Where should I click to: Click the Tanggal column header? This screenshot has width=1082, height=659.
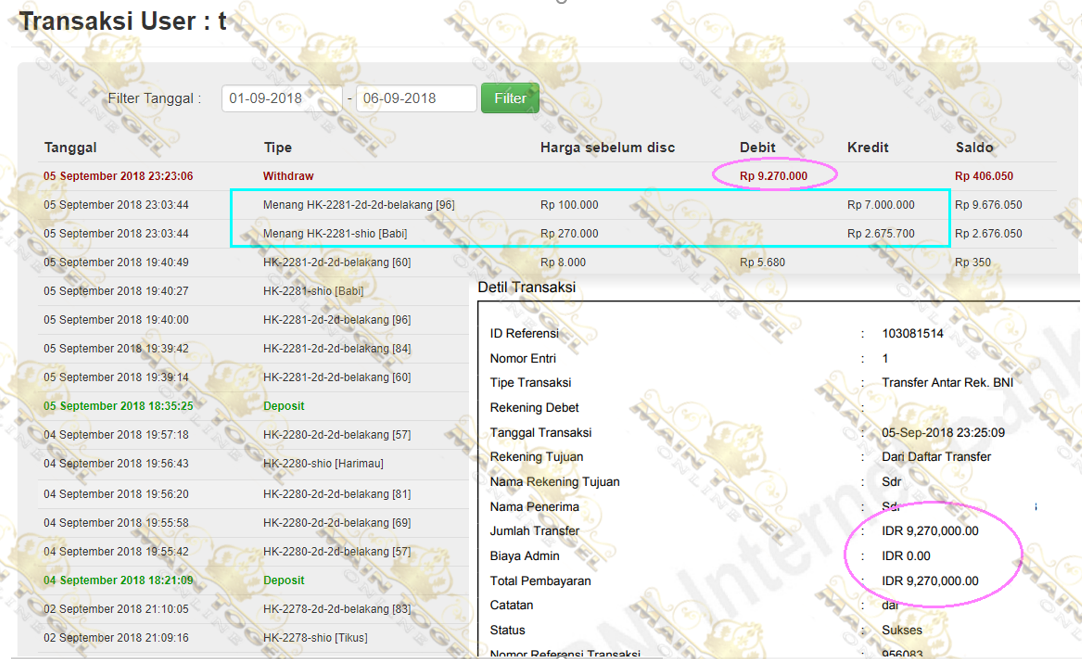pos(70,147)
